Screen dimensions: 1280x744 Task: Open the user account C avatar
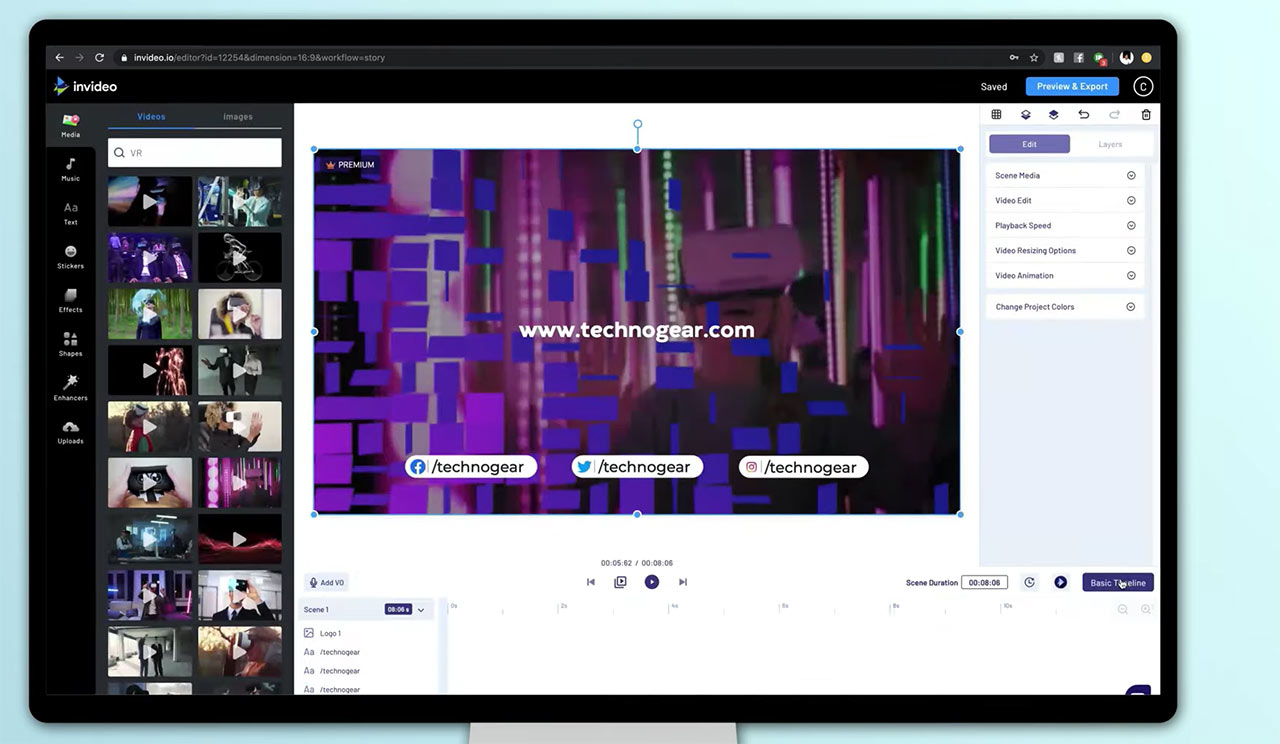click(x=1143, y=87)
